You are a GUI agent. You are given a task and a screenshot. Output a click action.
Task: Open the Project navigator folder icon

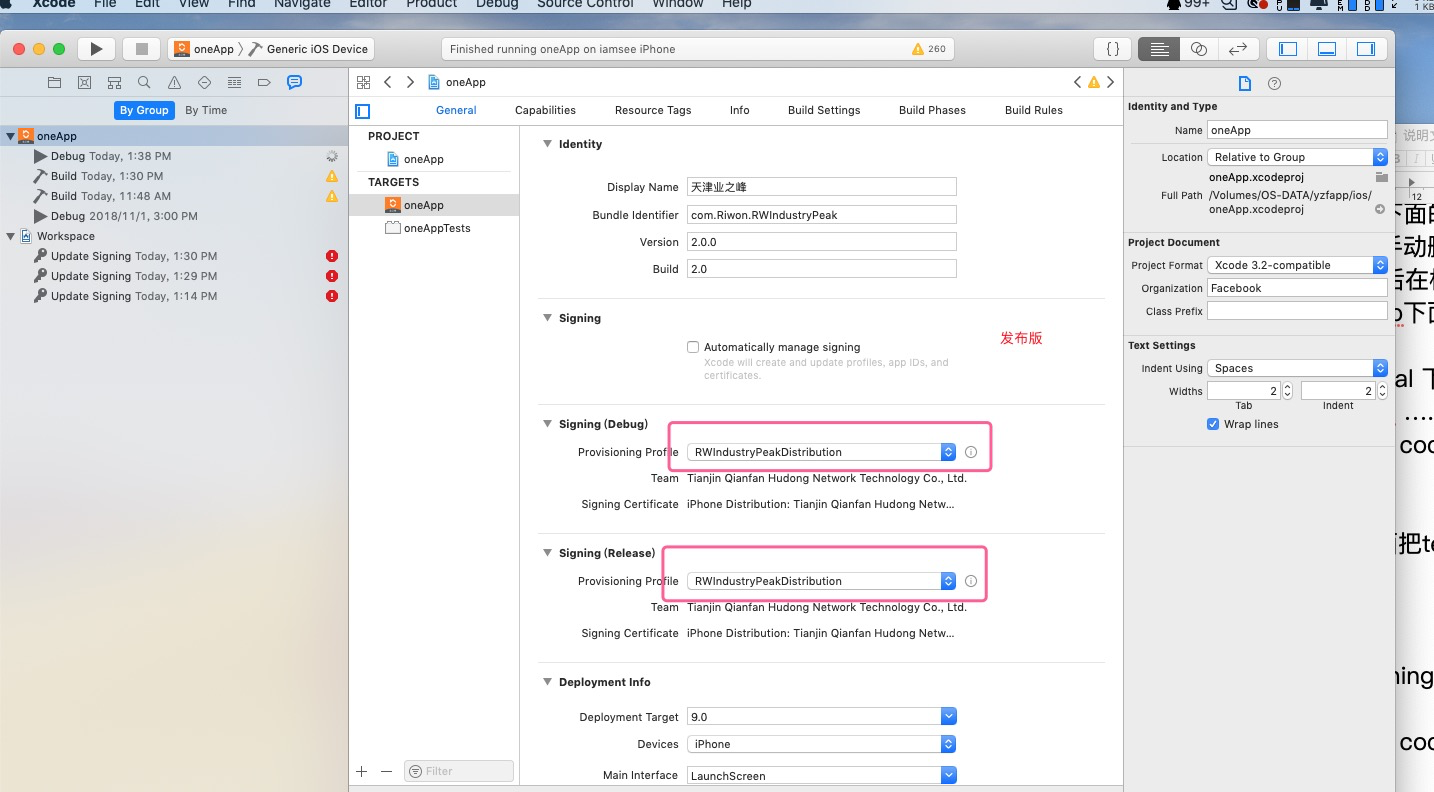pyautogui.click(x=54, y=82)
